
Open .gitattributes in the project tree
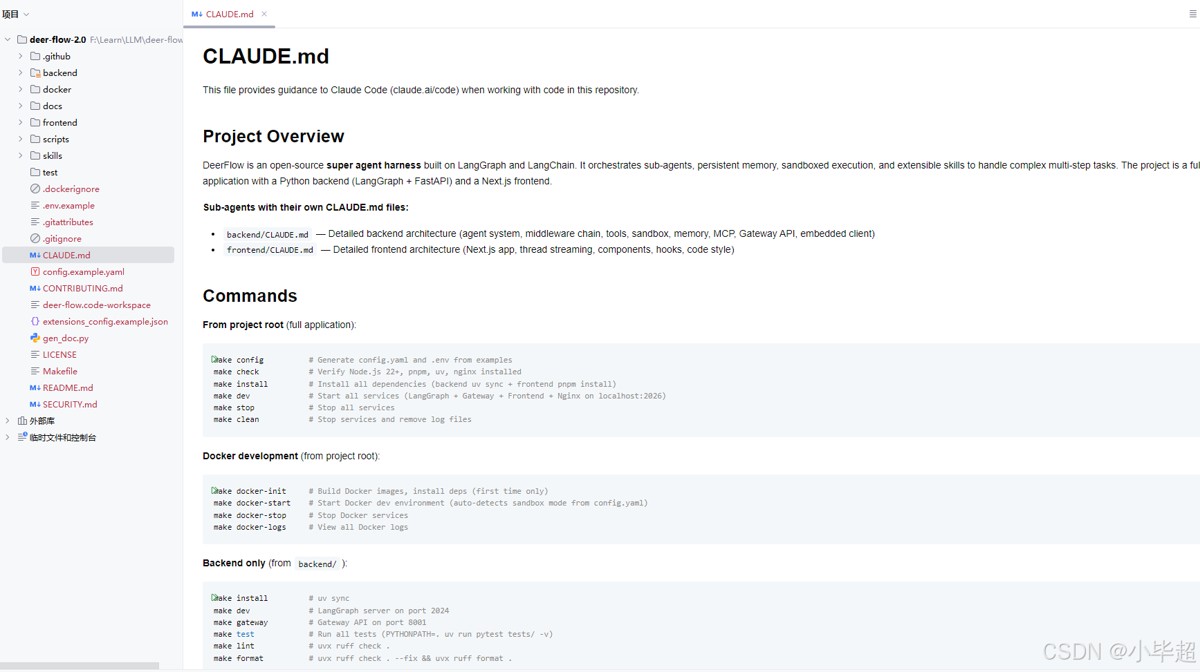tap(68, 222)
